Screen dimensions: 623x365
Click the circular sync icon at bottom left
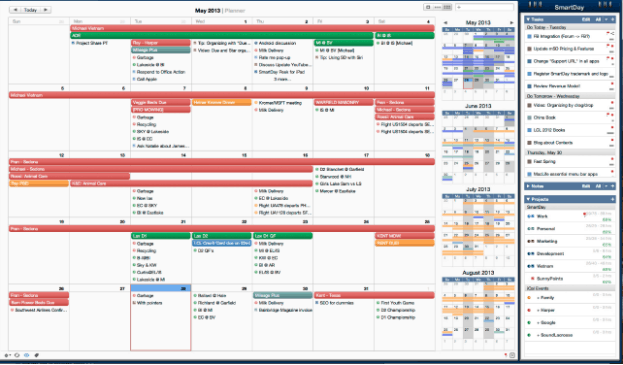click(17, 355)
